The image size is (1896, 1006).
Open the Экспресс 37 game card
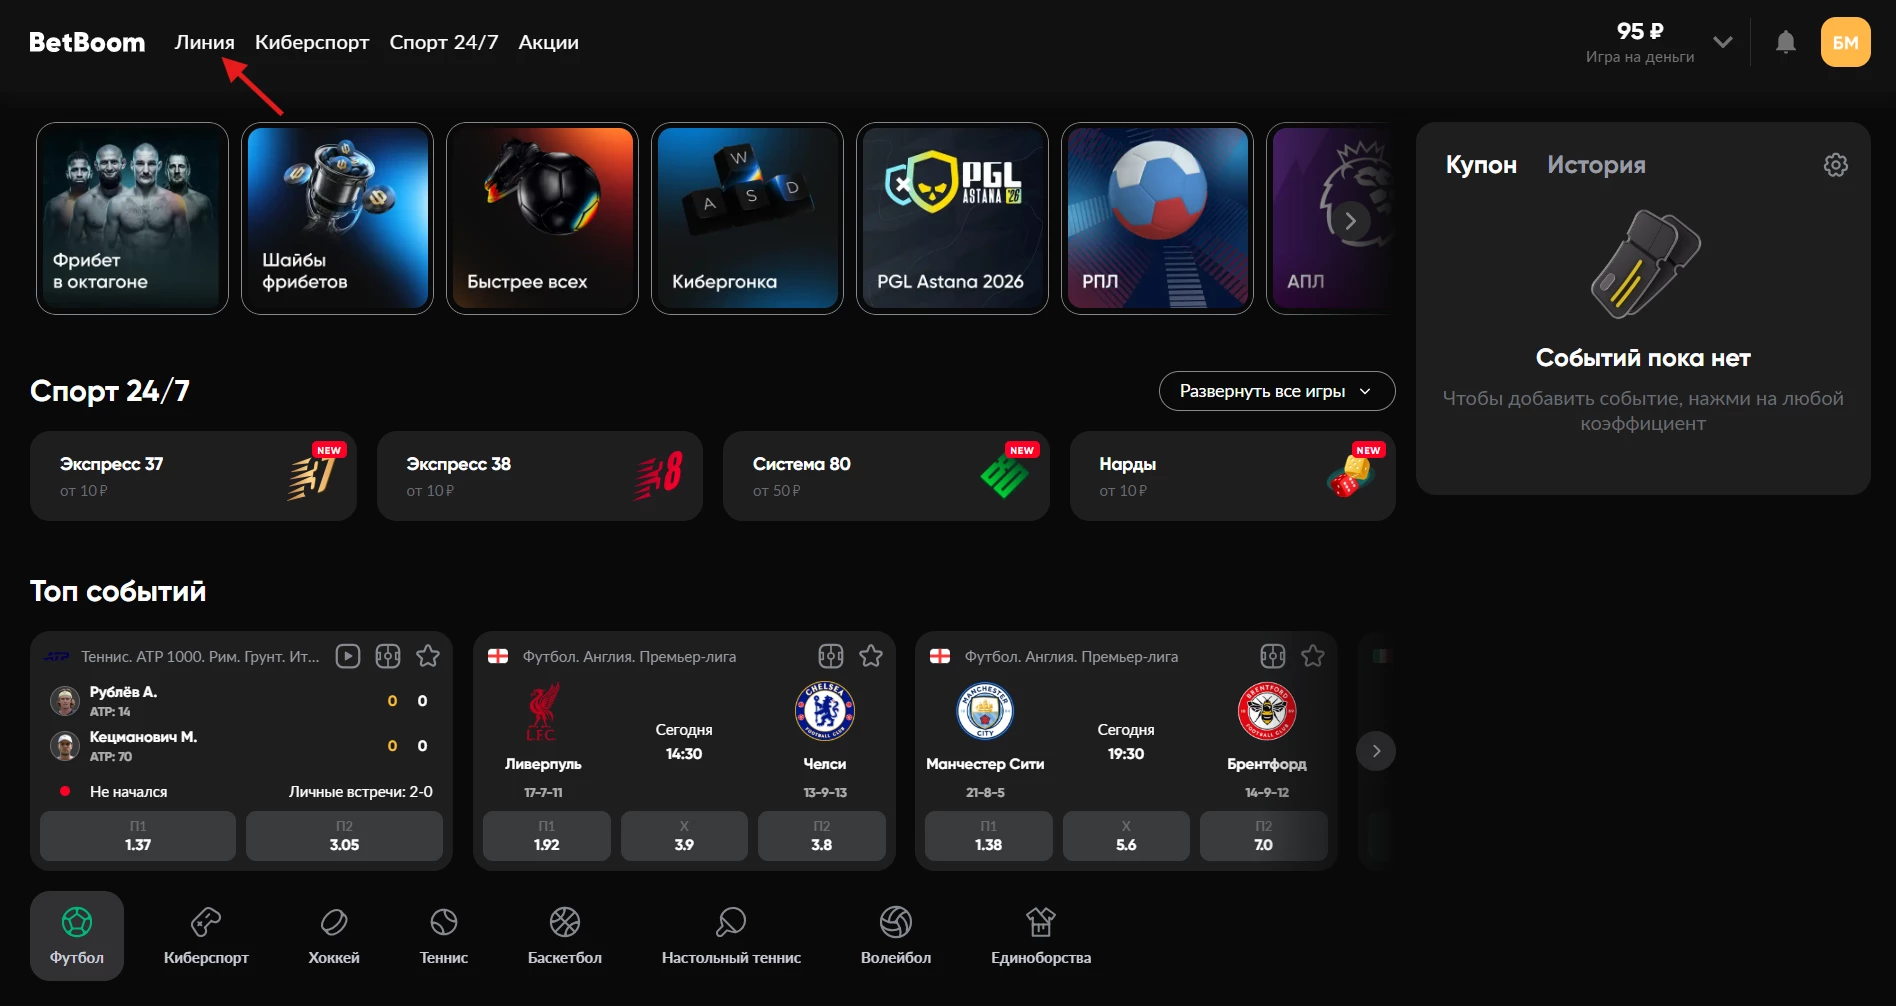(x=193, y=476)
